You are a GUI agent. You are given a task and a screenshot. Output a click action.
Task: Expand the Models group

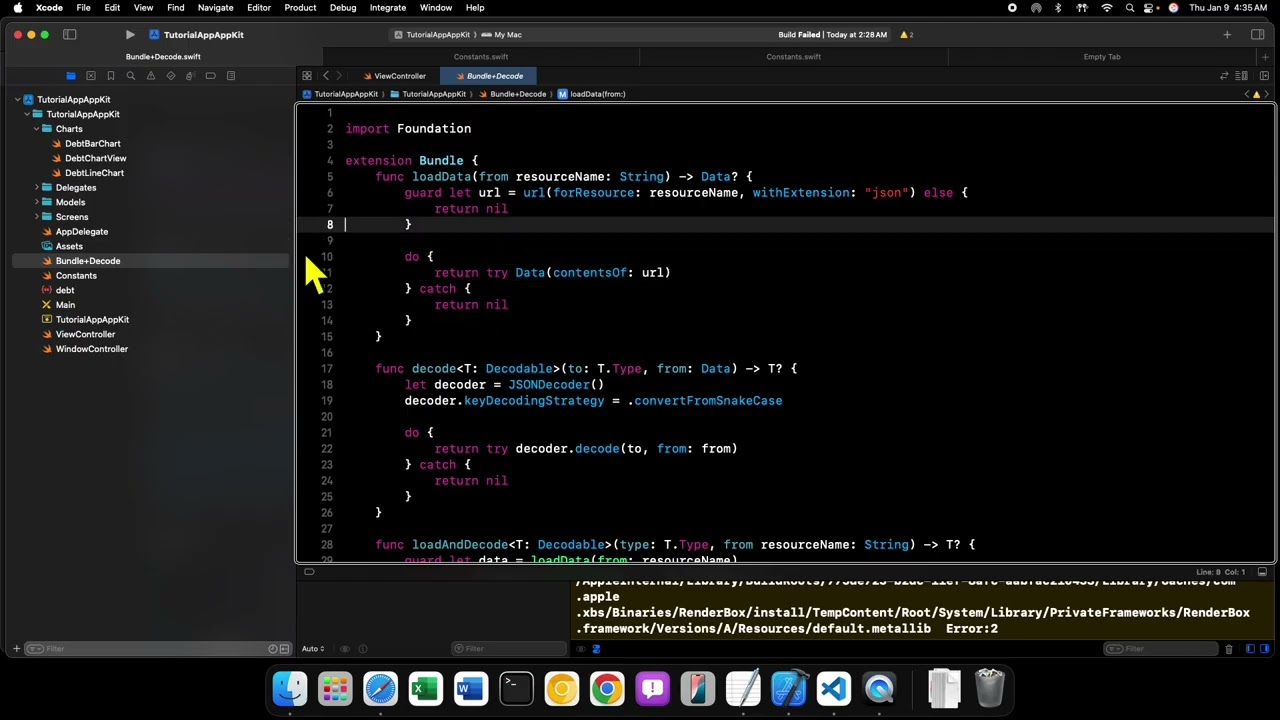coord(37,202)
